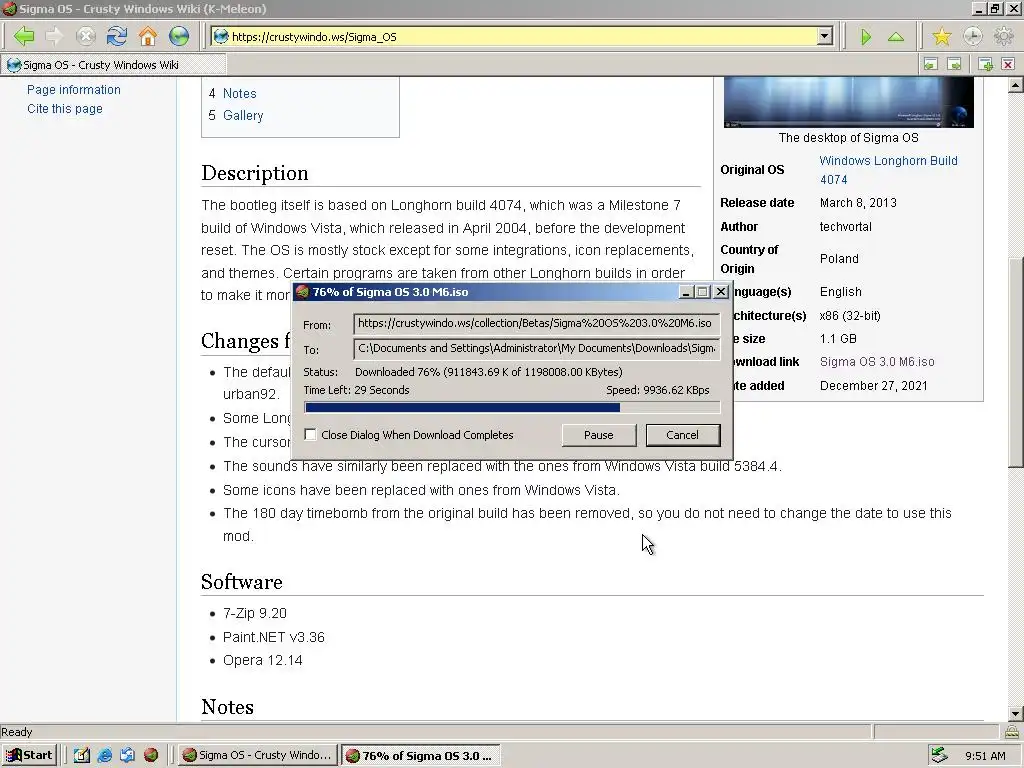Image resolution: width=1024 pixels, height=768 pixels.
Task: Click the Software section heading
Action: click(242, 582)
